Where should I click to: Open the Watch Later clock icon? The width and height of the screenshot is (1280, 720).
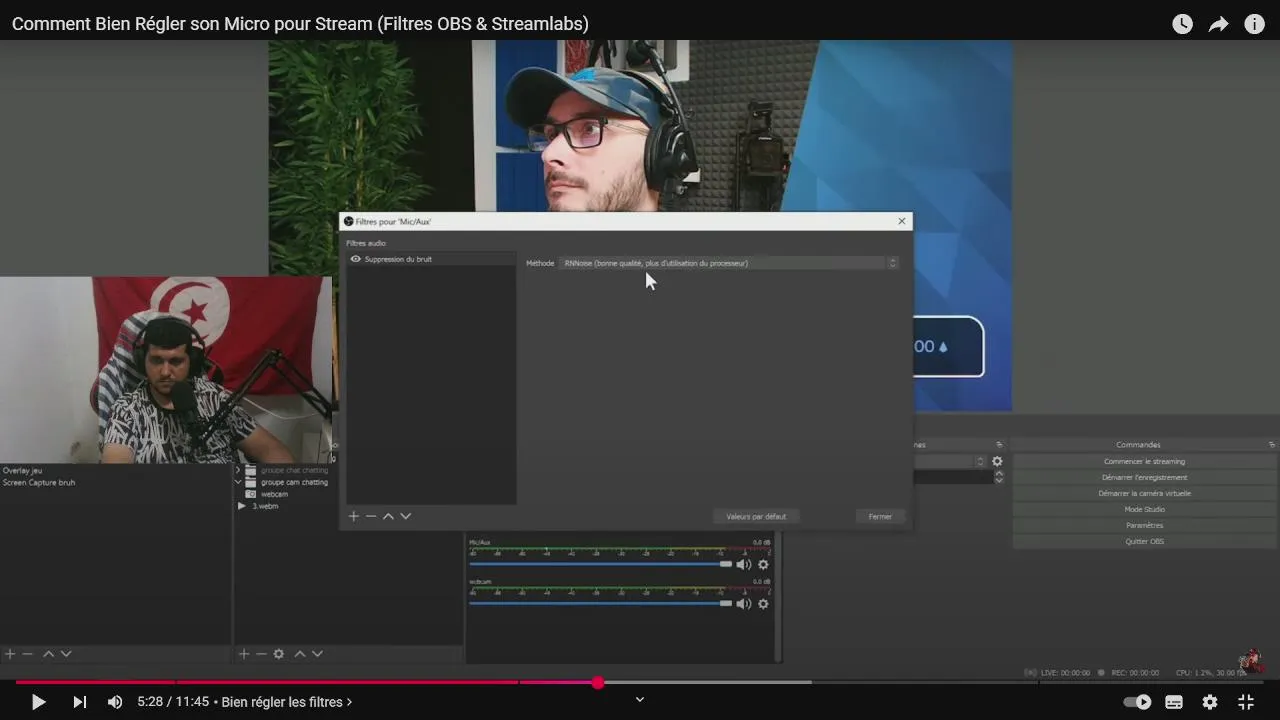coord(1182,24)
